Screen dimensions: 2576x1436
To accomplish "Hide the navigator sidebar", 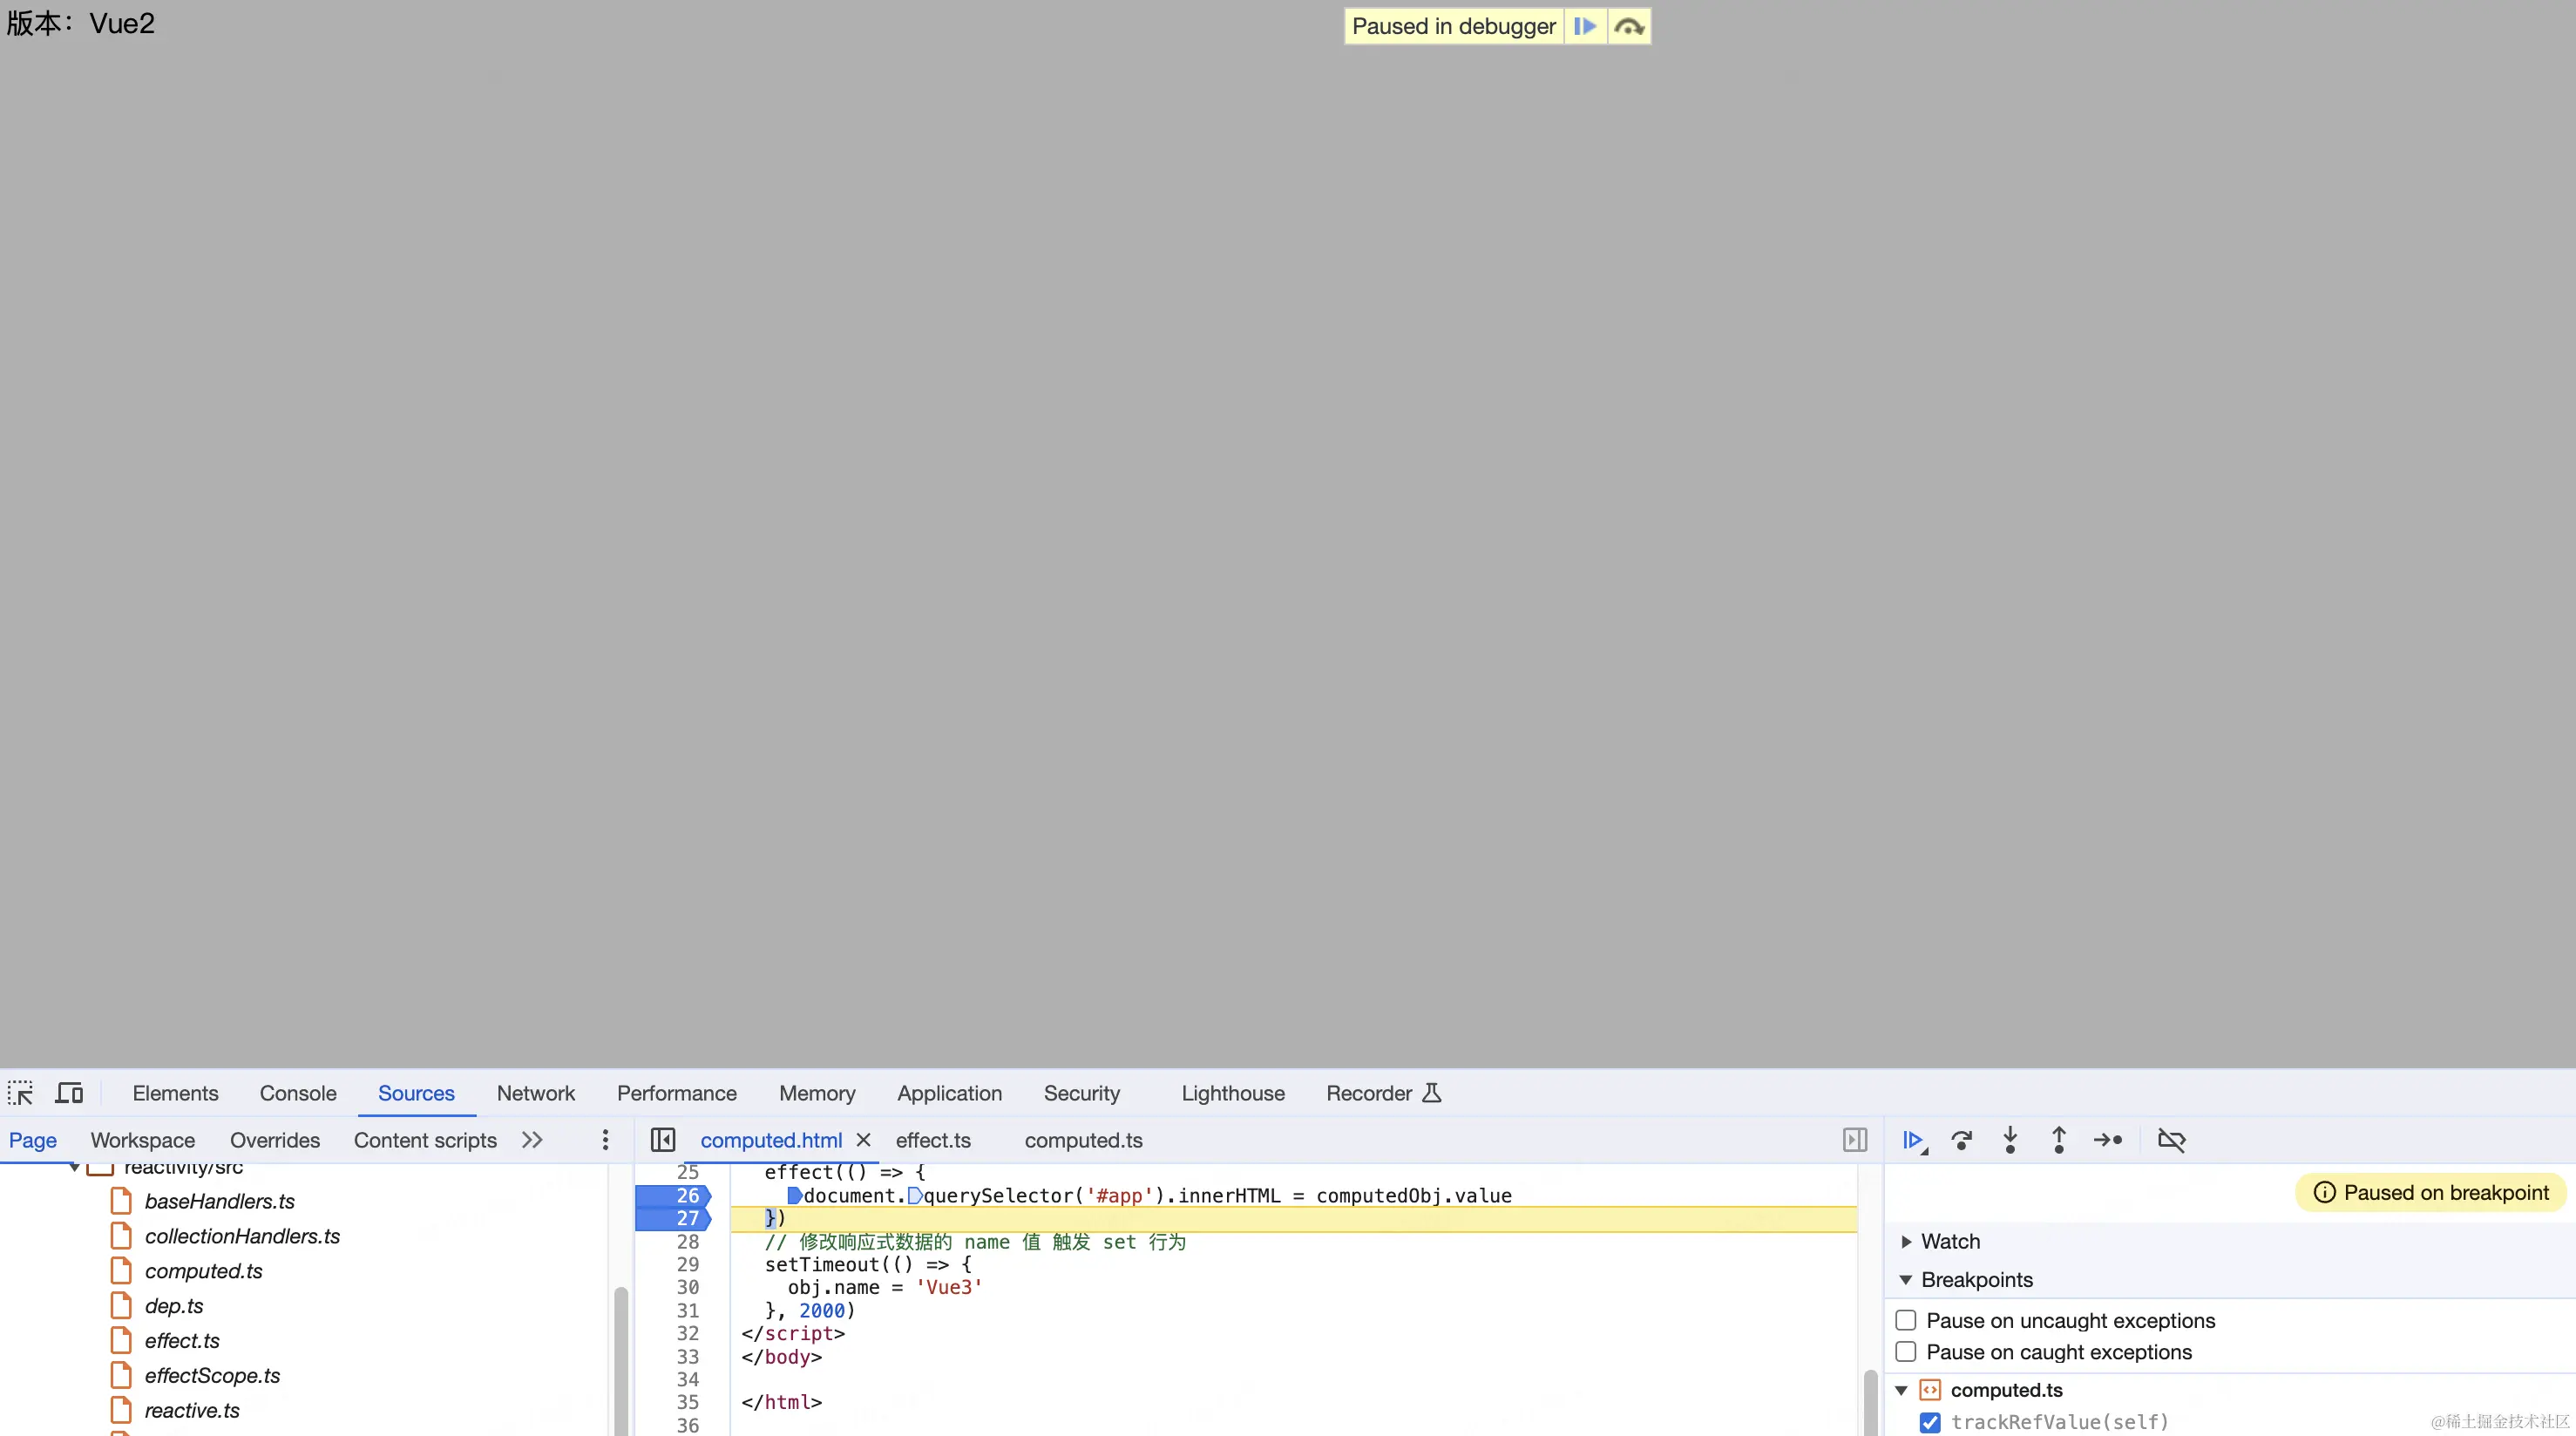I will coord(663,1140).
